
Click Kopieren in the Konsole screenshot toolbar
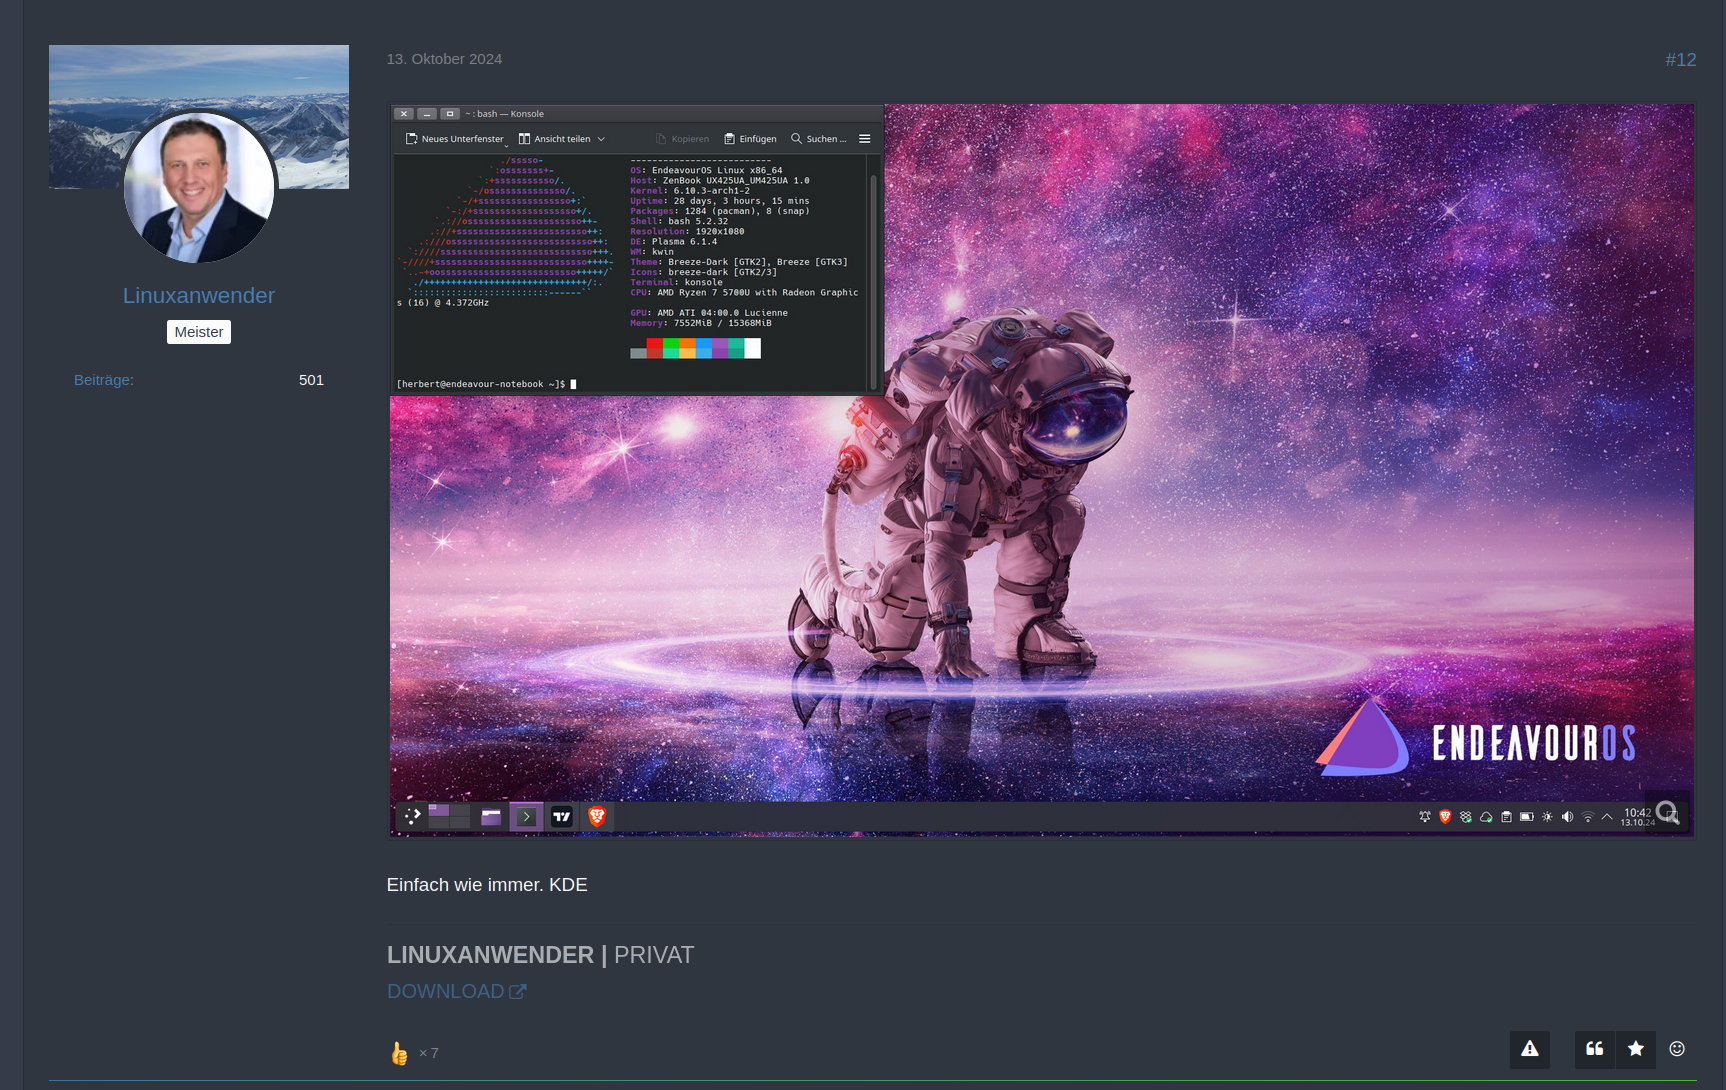(682, 139)
